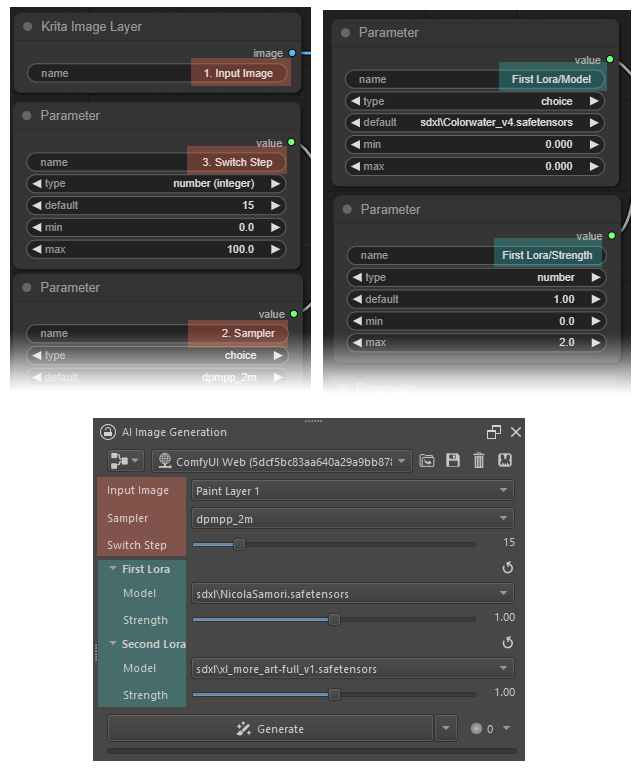Image resolution: width=640 pixels, height=768 pixels.
Task: Open Second Lora Model dropdown xl_more_art-full
Action: click(353, 668)
